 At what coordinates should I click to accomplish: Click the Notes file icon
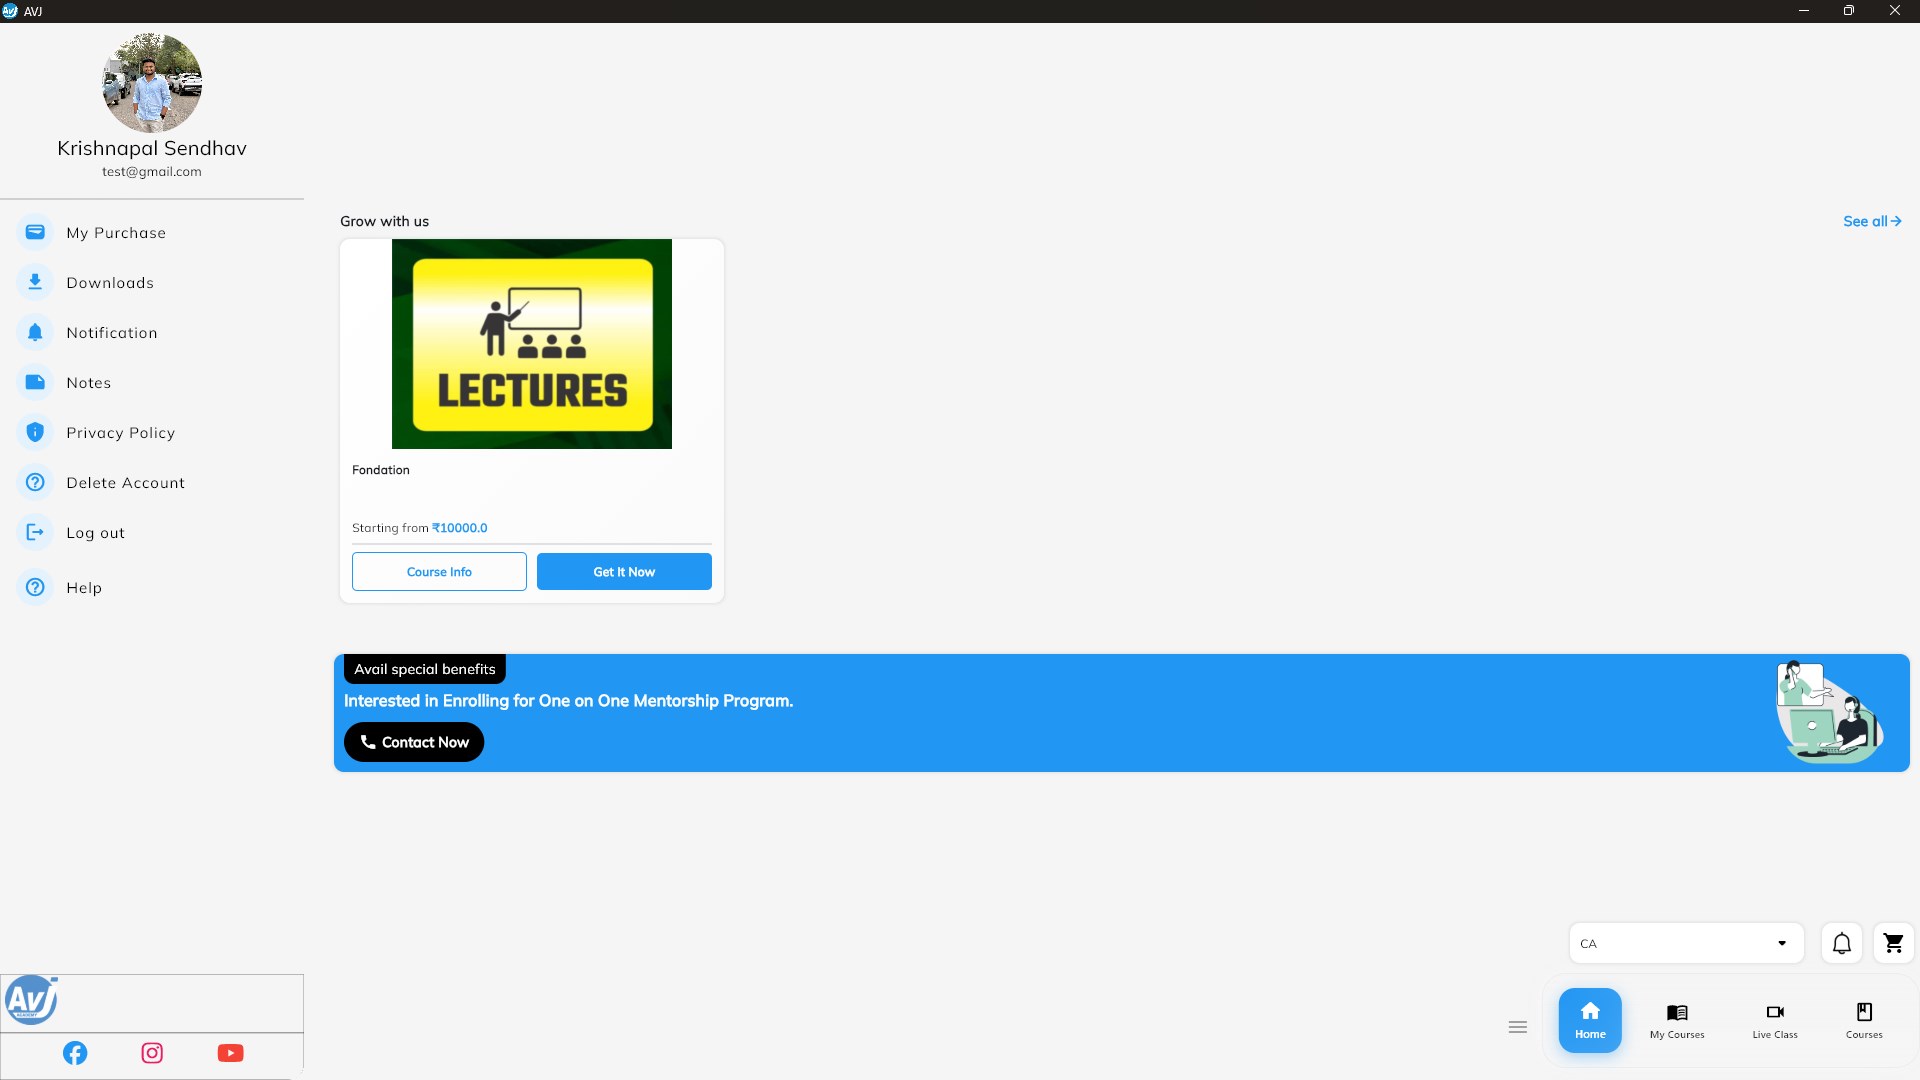point(35,382)
